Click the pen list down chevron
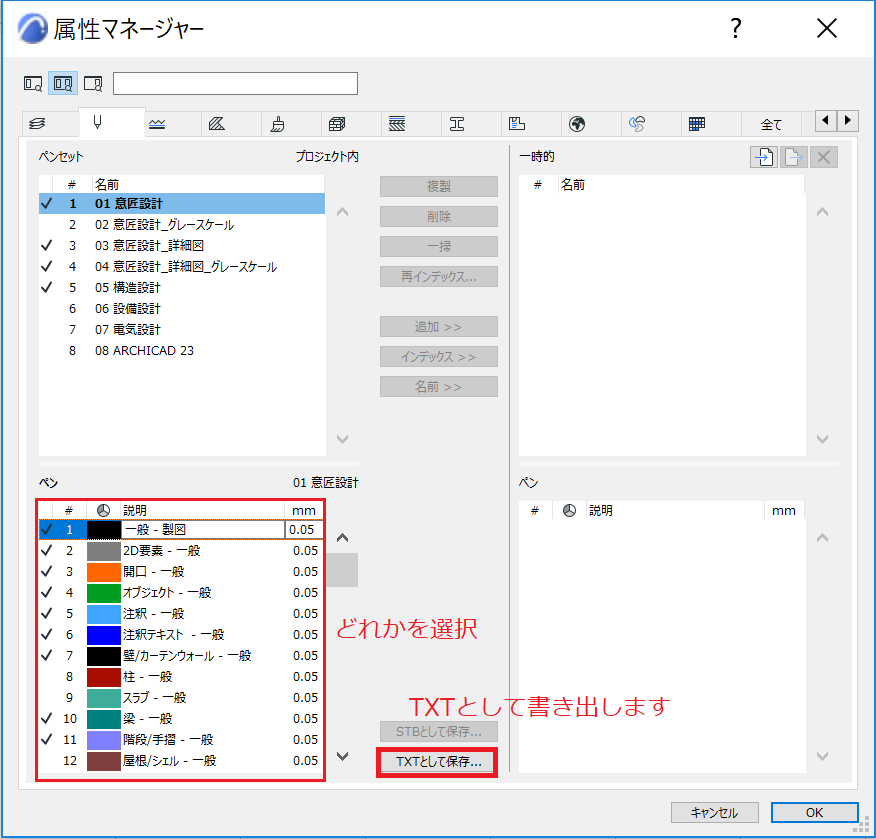This screenshot has width=876, height=839. pyautogui.click(x=342, y=756)
